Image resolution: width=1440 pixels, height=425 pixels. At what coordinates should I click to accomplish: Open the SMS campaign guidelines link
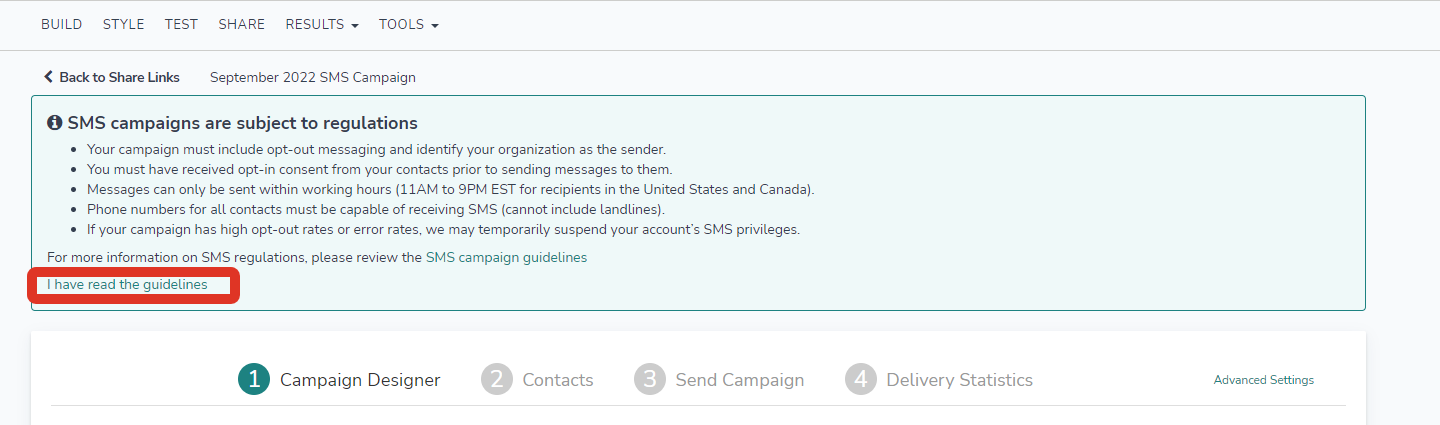tap(506, 257)
